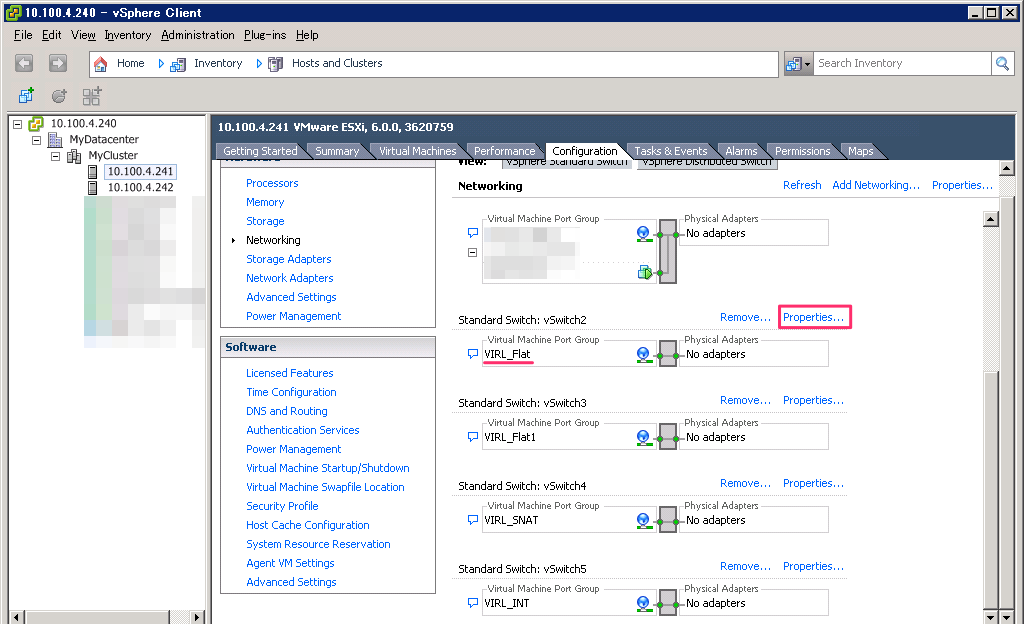Click the host icon for 10.100.4.242
This screenshot has width=1024, height=624.
click(x=93, y=188)
